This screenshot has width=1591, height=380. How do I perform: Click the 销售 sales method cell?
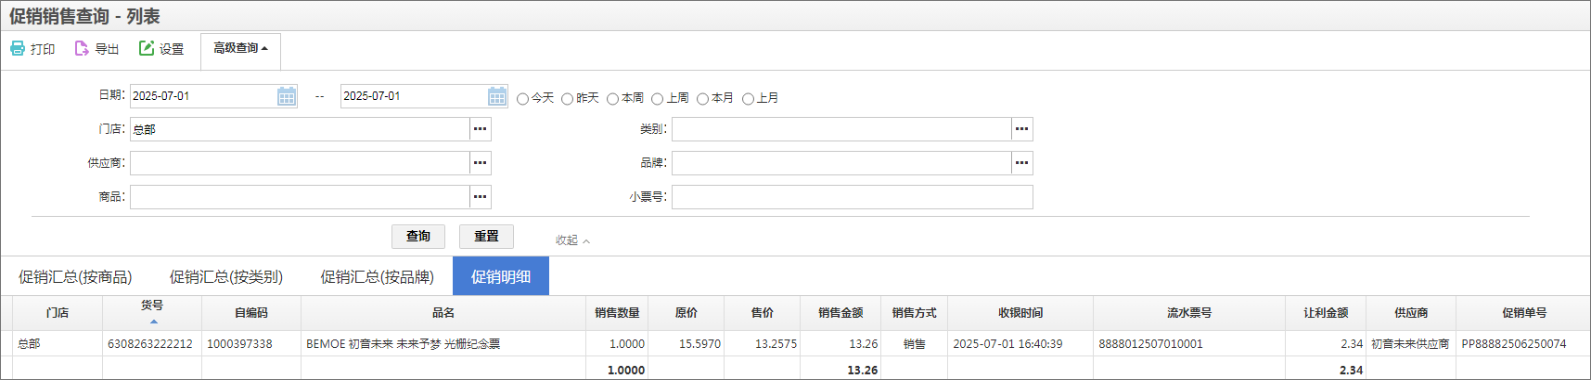coord(914,344)
